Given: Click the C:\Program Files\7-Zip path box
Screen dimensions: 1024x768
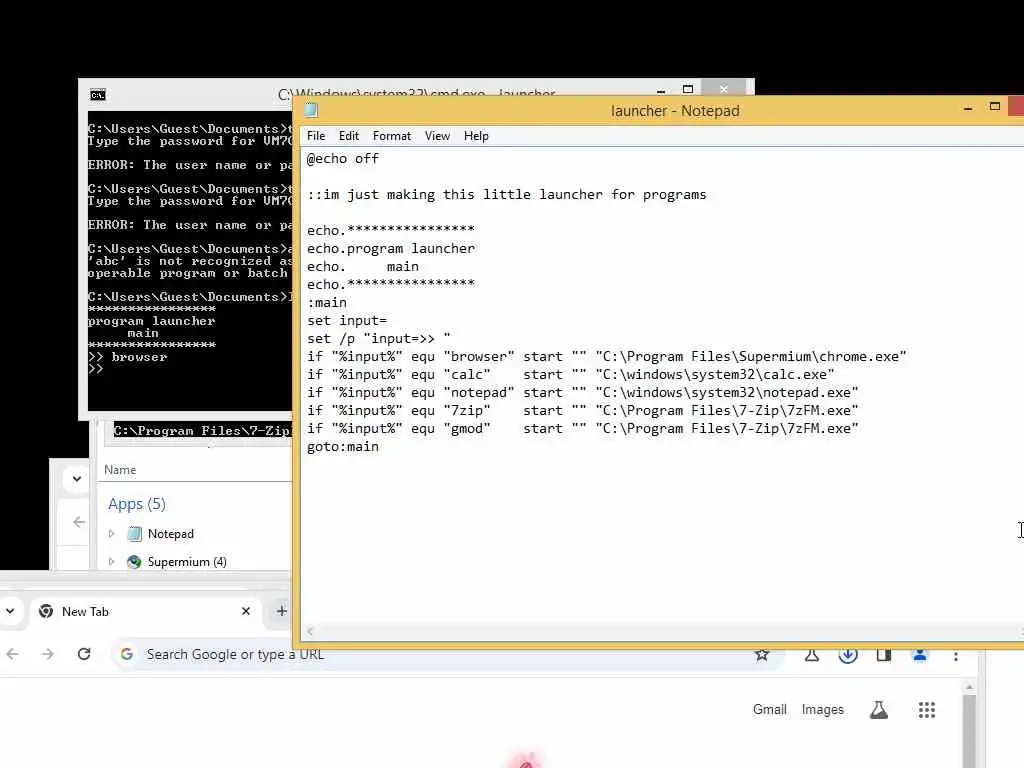Looking at the screenshot, I should tap(202, 431).
